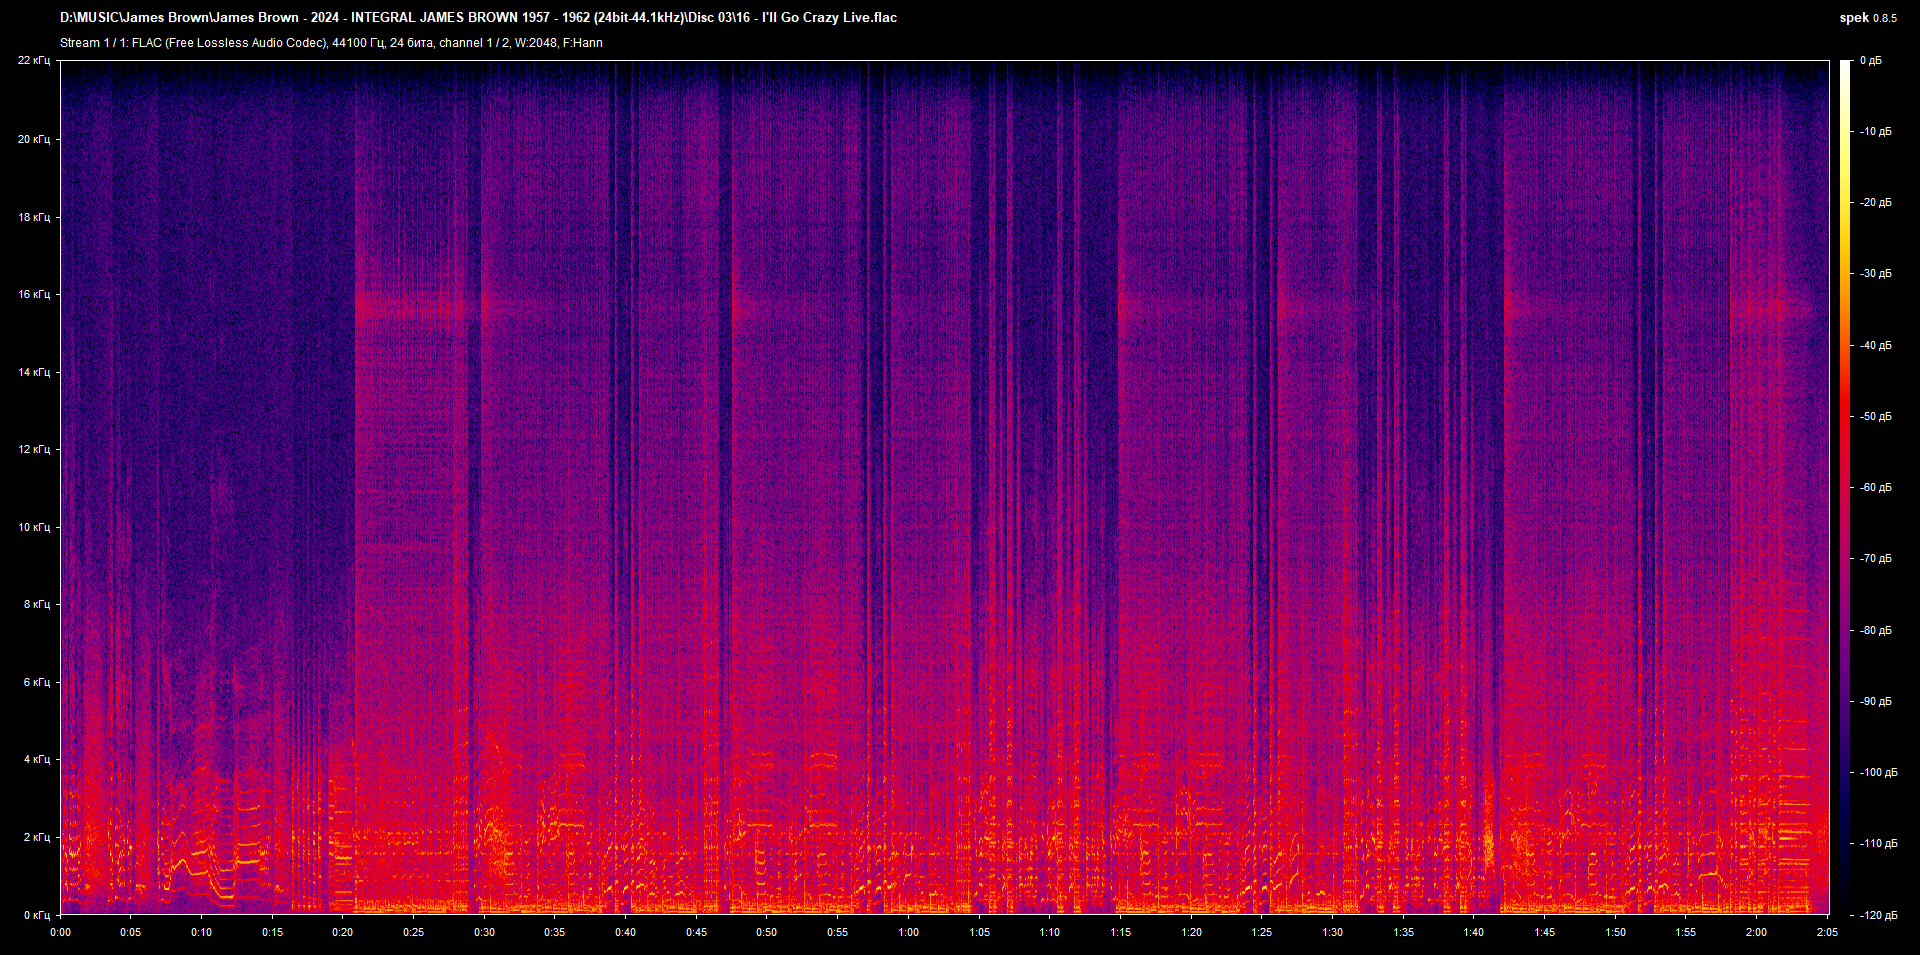1920x955 pixels.
Task: Click the -50 дБ level scale label
Action: click(1875, 417)
